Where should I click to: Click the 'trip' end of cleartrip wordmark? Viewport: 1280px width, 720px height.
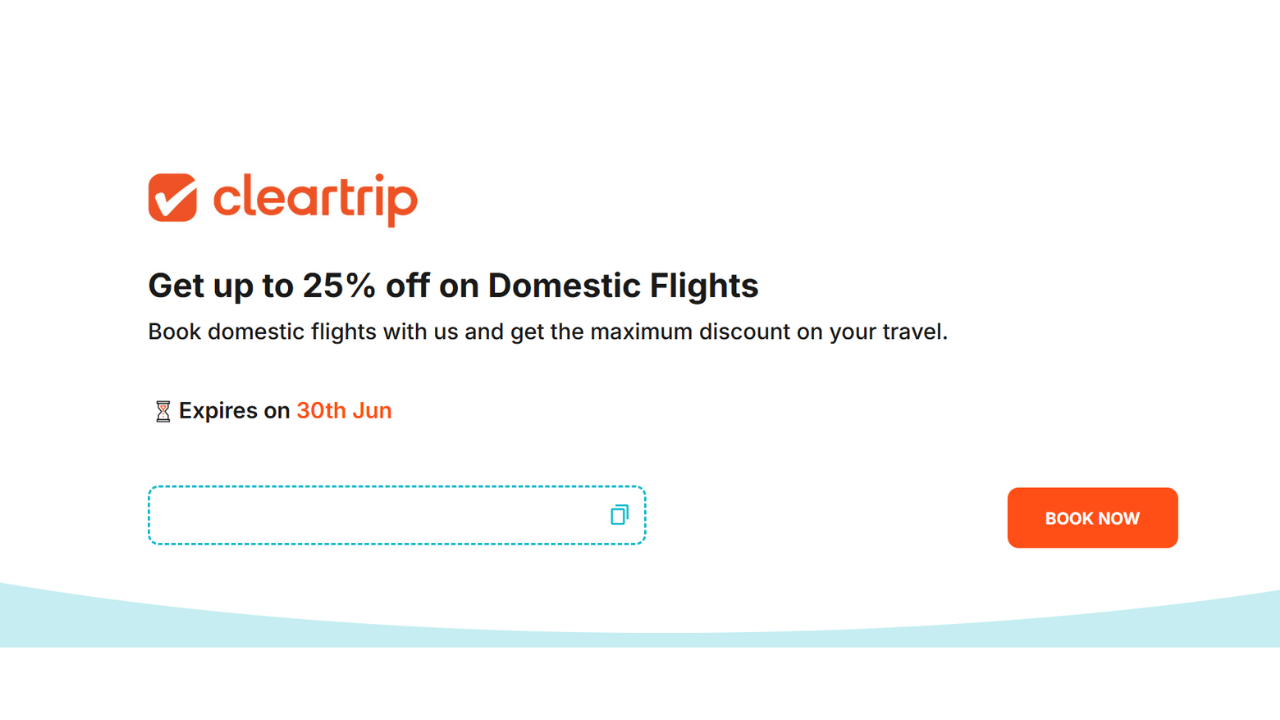tap(381, 198)
